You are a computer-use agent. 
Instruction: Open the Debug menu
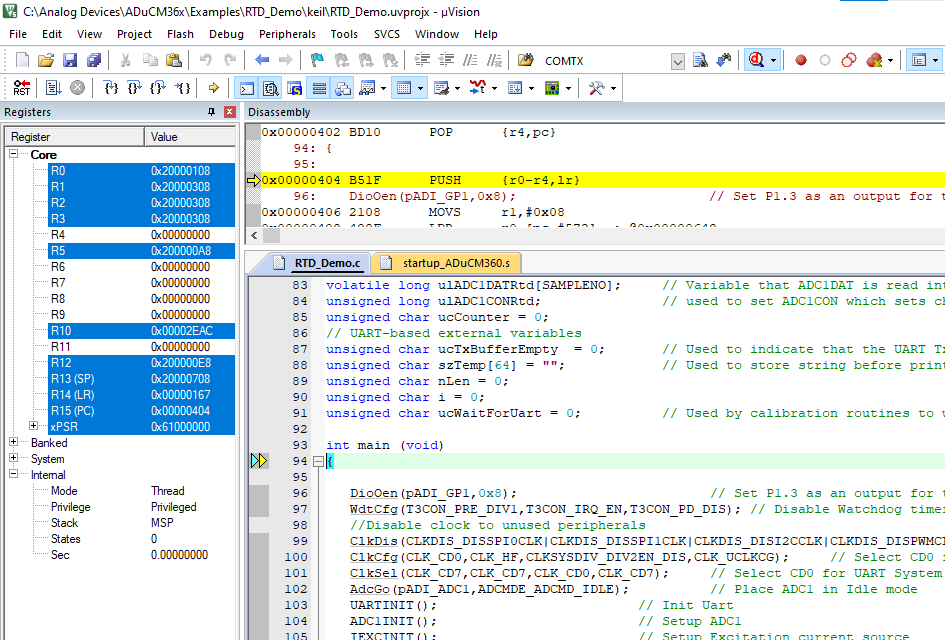click(x=226, y=34)
